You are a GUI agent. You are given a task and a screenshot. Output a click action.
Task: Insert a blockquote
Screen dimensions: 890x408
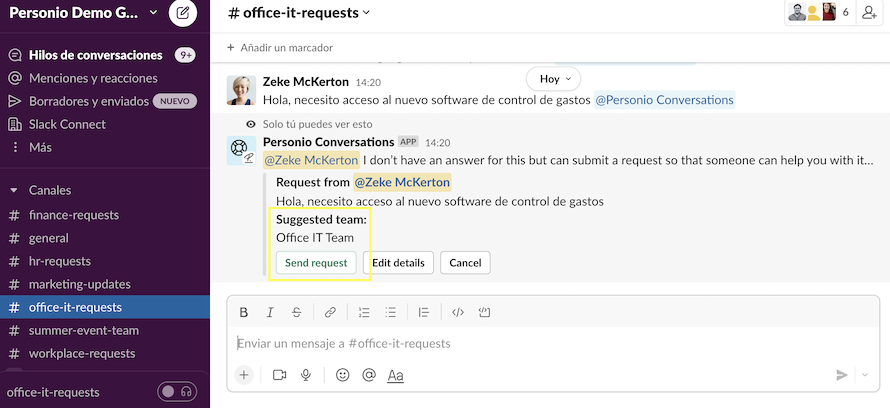(424, 312)
